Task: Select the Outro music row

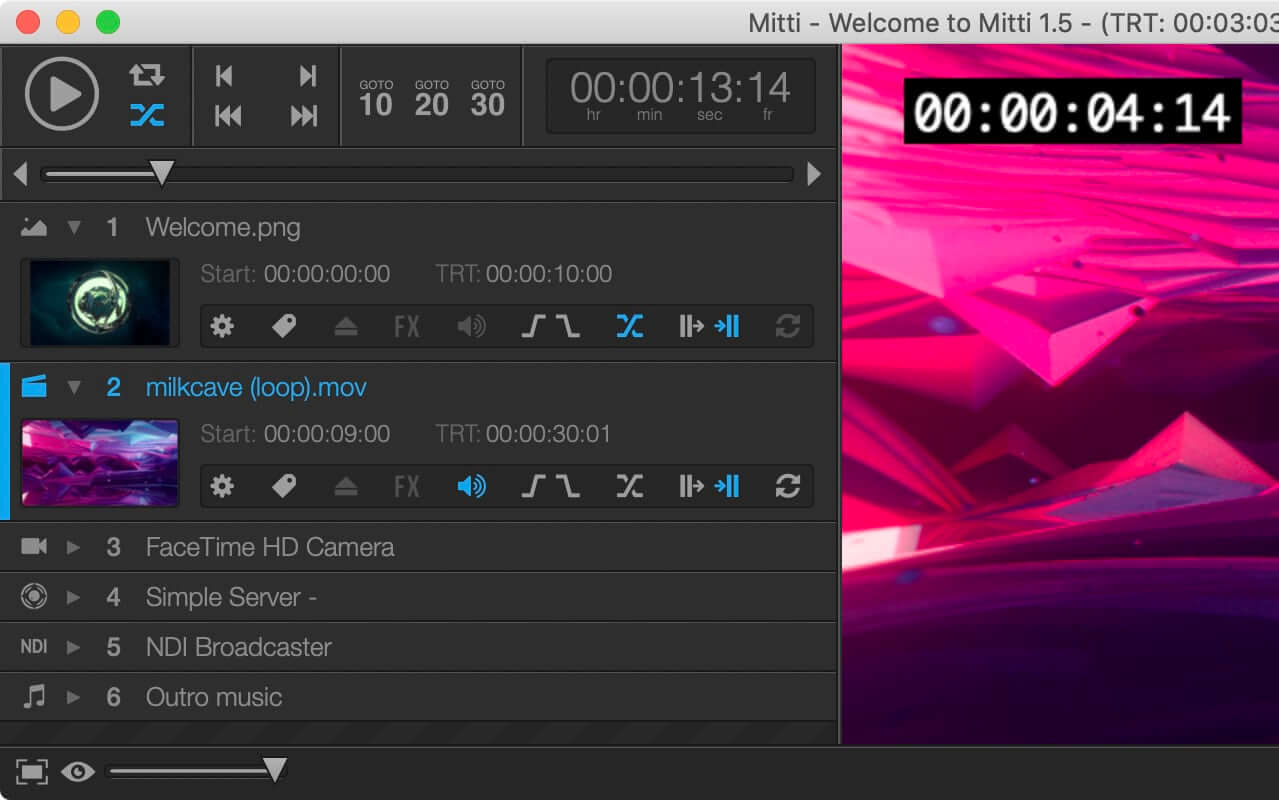Action: (418, 697)
